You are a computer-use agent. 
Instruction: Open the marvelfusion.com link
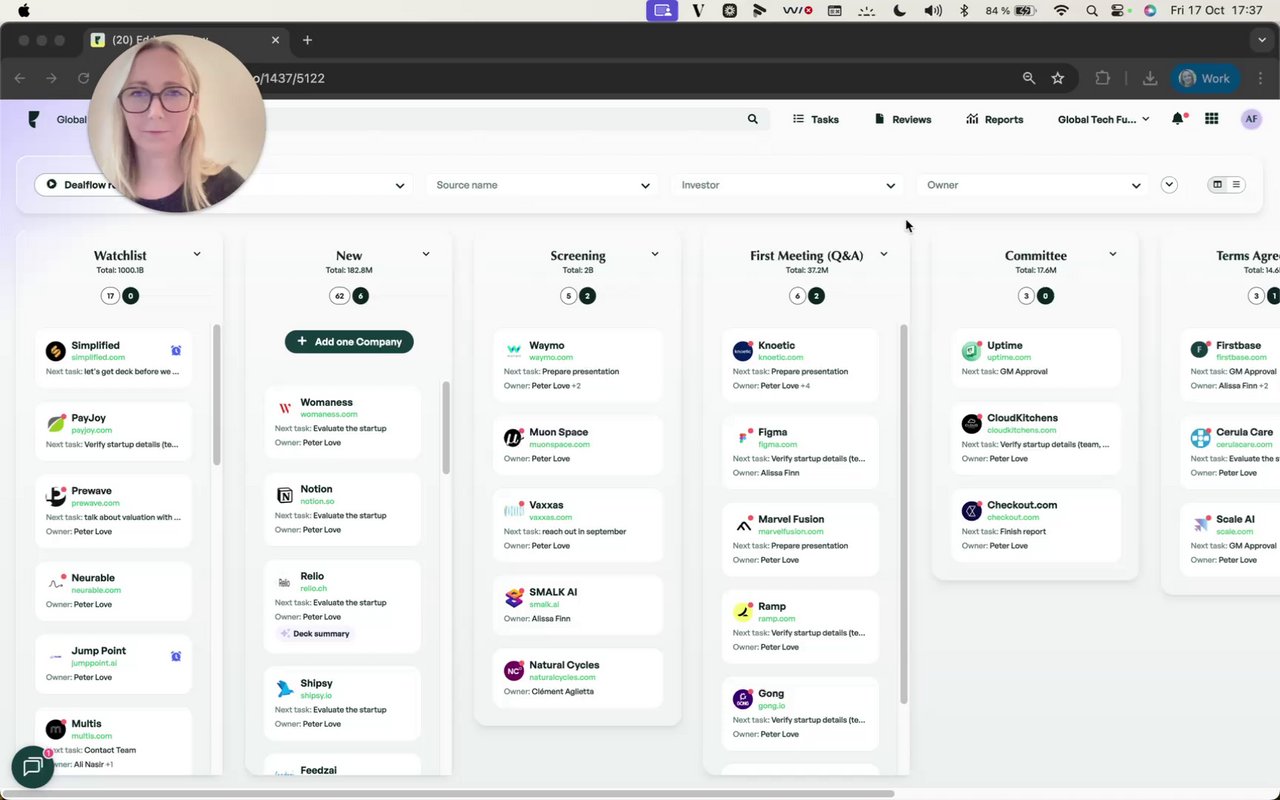791,531
